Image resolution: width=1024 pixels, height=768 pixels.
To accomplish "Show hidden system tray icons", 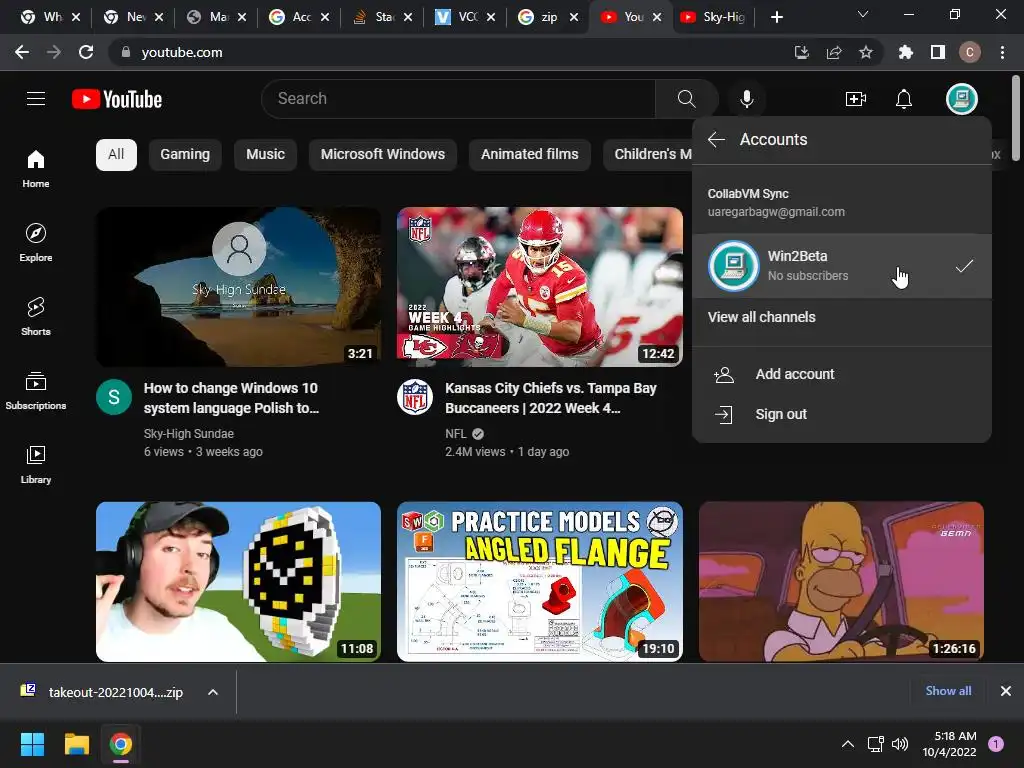I will (x=848, y=744).
